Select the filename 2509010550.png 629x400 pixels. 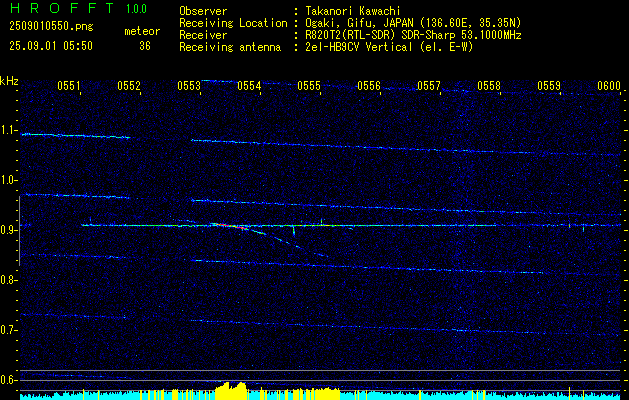click(x=51, y=27)
